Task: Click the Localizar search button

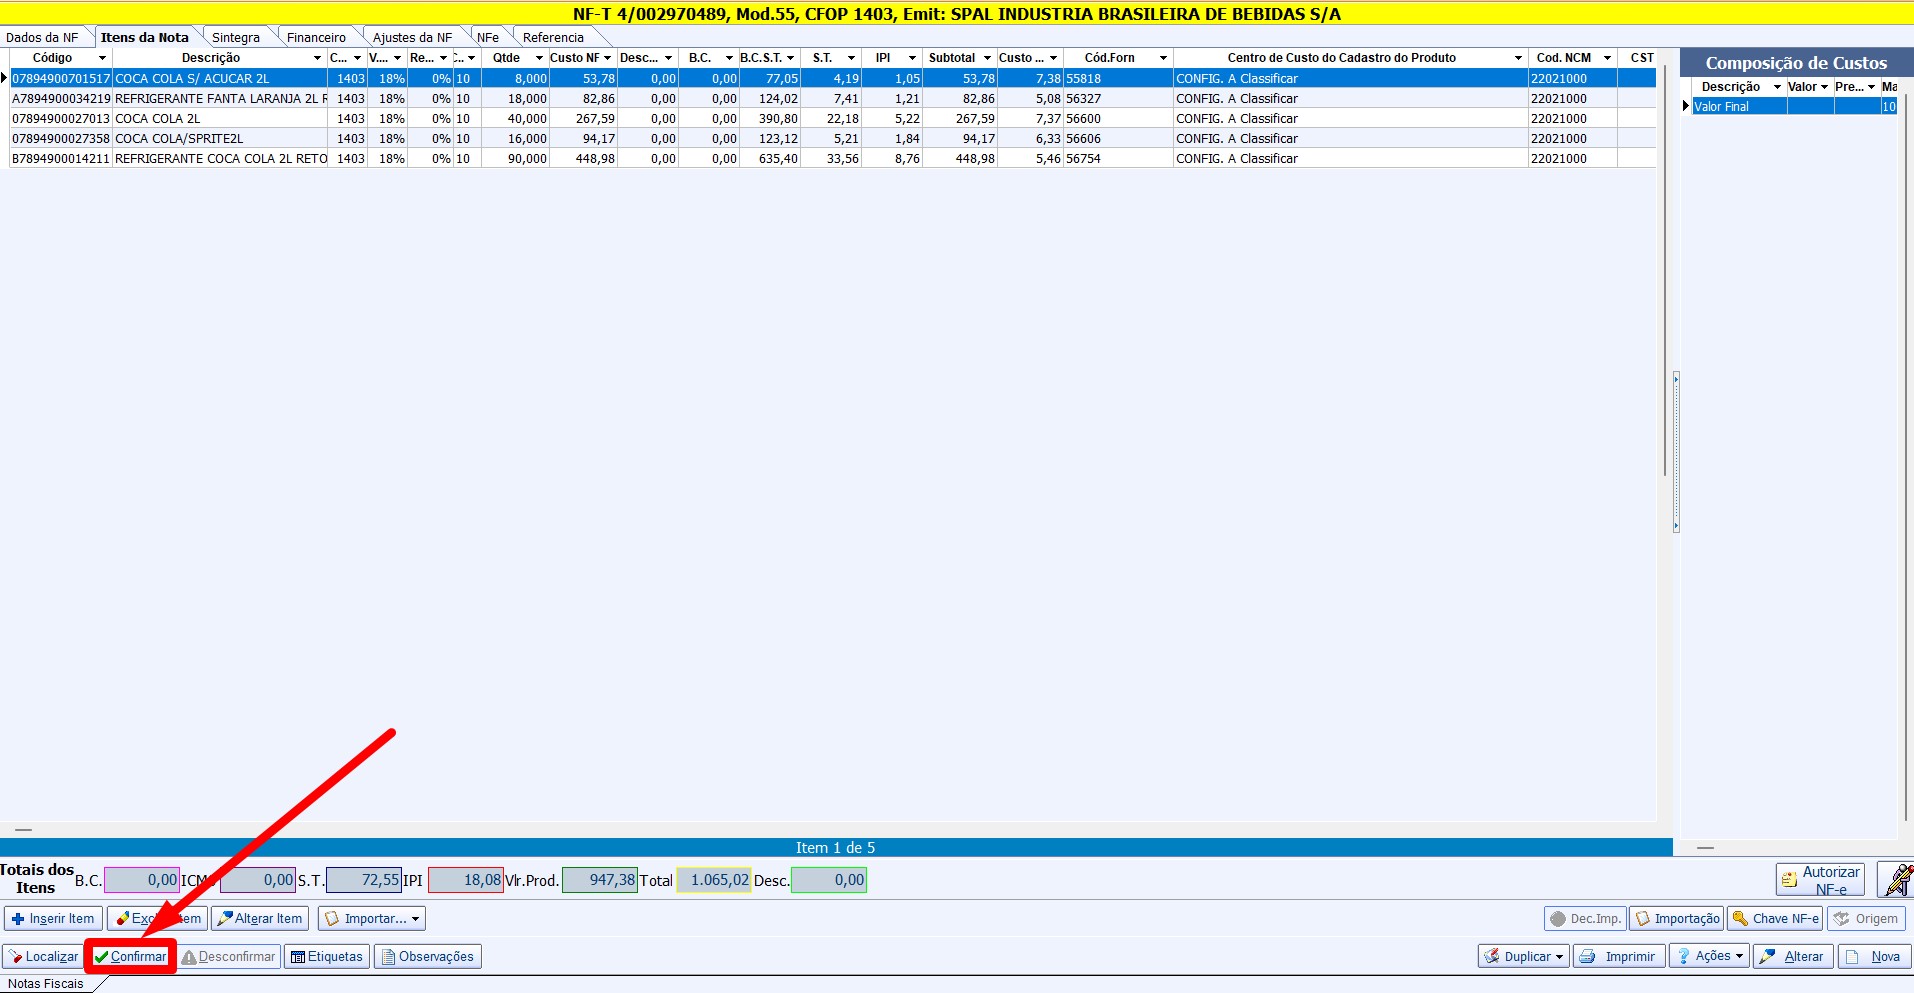Action: tap(43, 956)
